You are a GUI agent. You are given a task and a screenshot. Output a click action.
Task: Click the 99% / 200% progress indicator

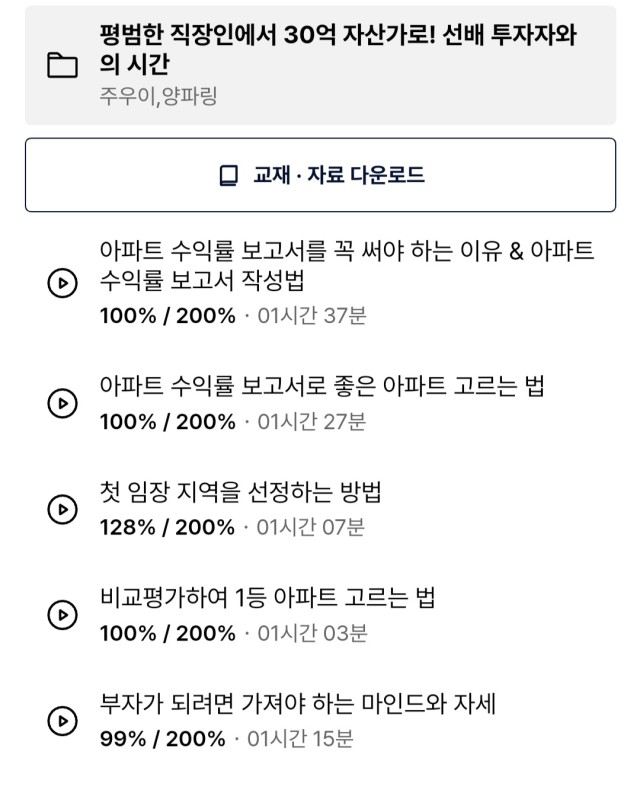162,739
